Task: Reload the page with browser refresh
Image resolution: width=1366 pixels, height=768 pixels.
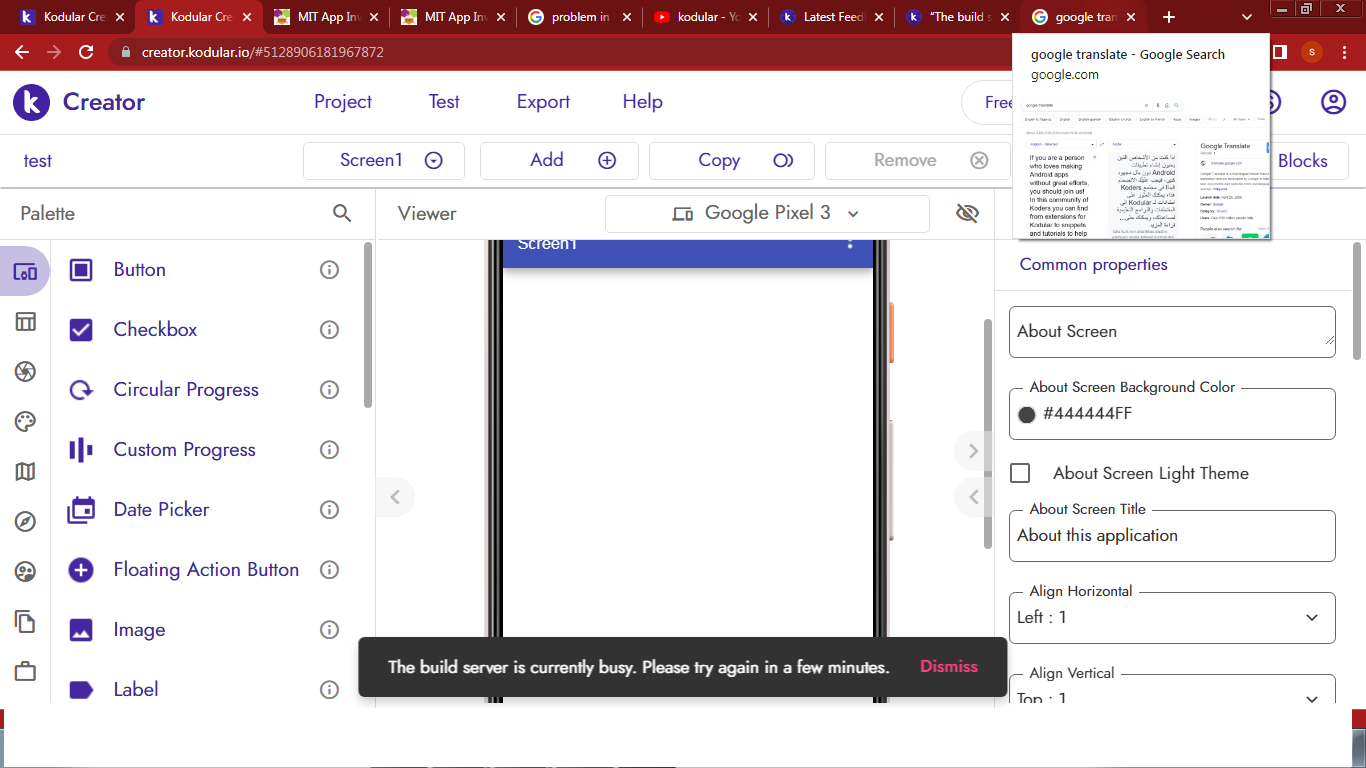Action: click(x=86, y=52)
